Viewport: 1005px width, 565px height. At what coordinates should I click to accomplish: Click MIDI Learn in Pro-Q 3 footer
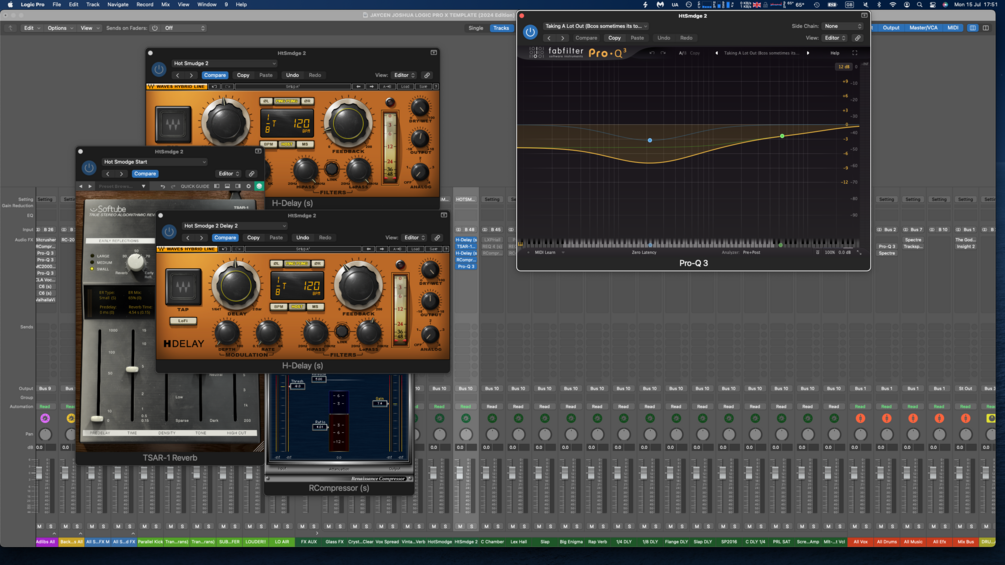coord(545,252)
